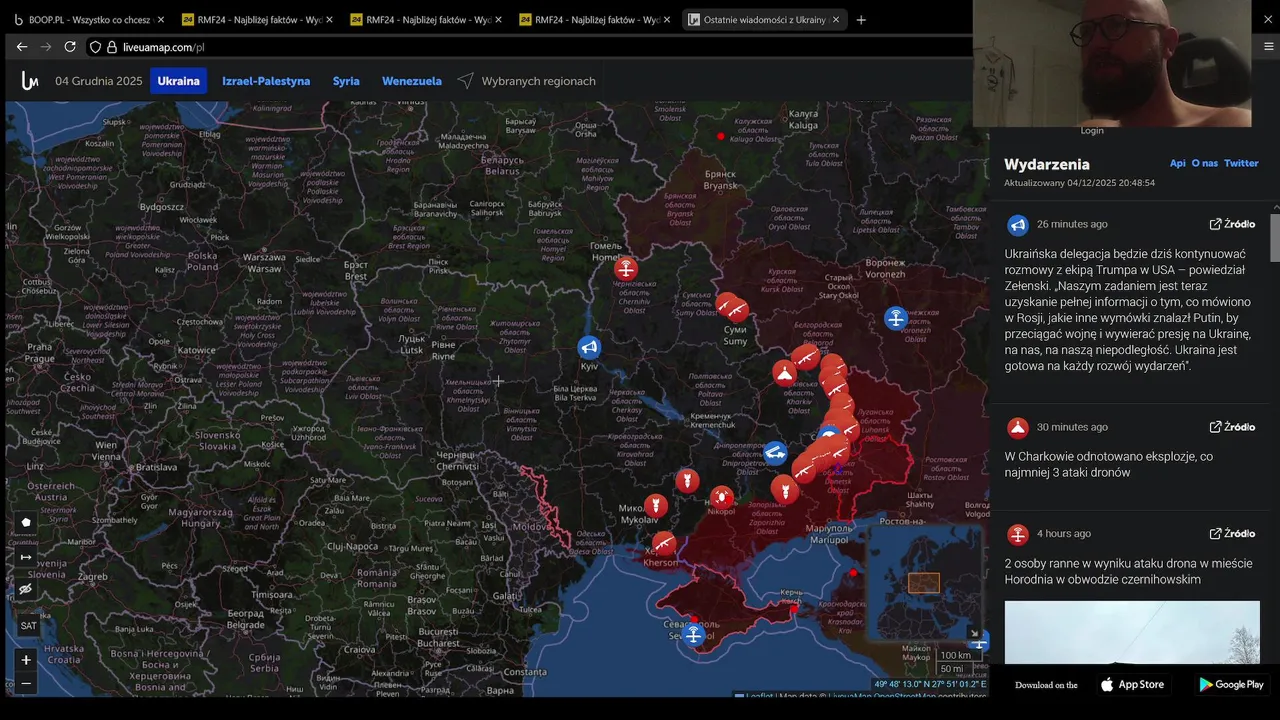Click the OpenStreetMap attribution link
Screen dimensions: 1280x720
tap(907, 696)
